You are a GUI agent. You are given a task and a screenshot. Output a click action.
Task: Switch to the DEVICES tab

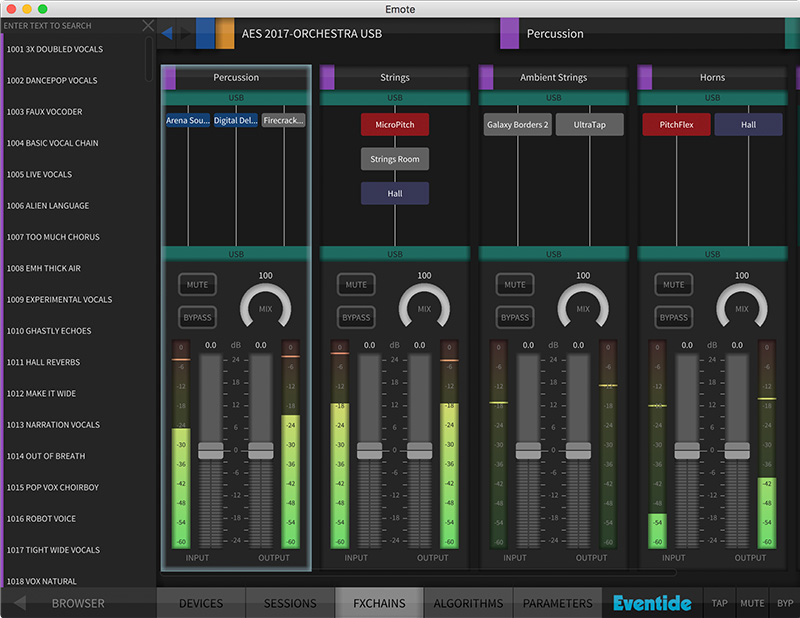click(201, 603)
